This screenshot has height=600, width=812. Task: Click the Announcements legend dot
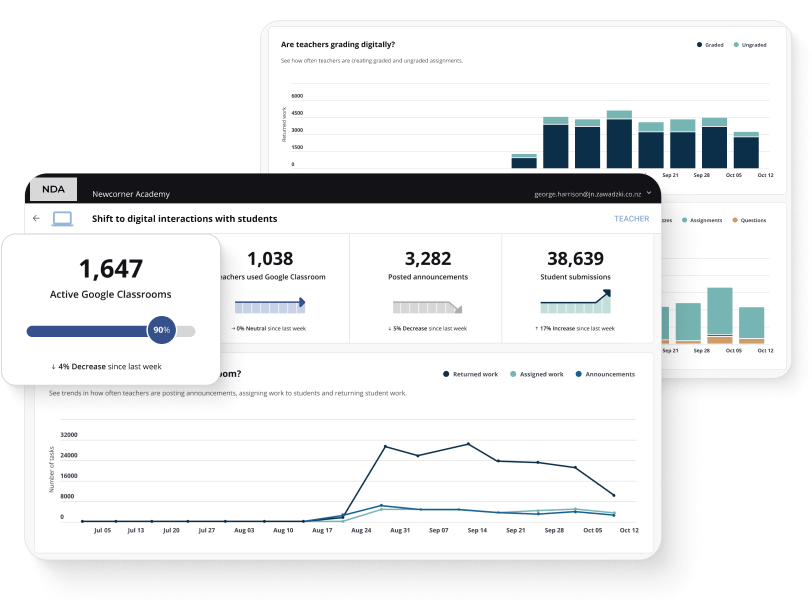(x=580, y=374)
